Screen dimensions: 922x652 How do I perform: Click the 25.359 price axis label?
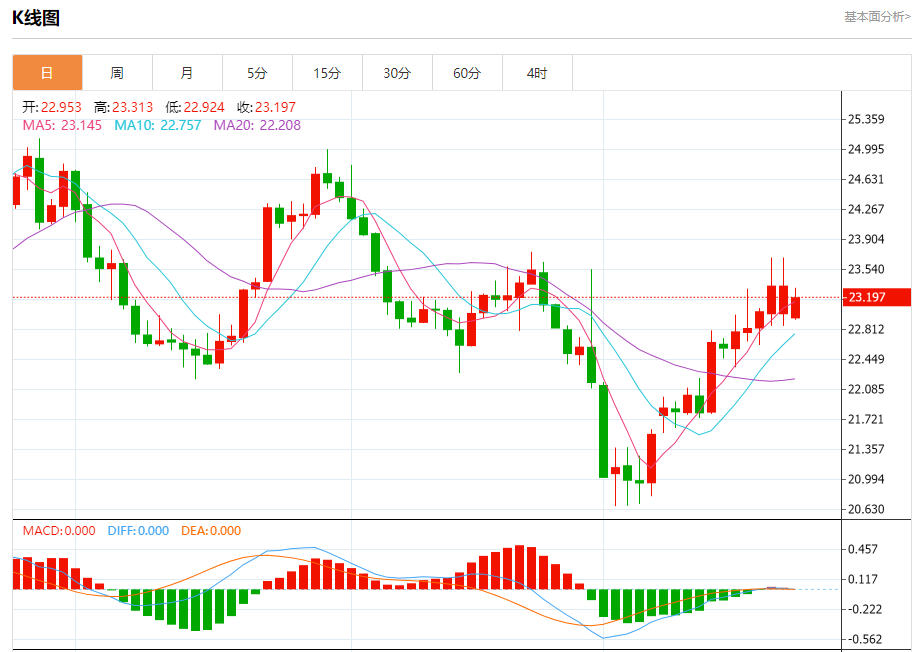coord(866,119)
